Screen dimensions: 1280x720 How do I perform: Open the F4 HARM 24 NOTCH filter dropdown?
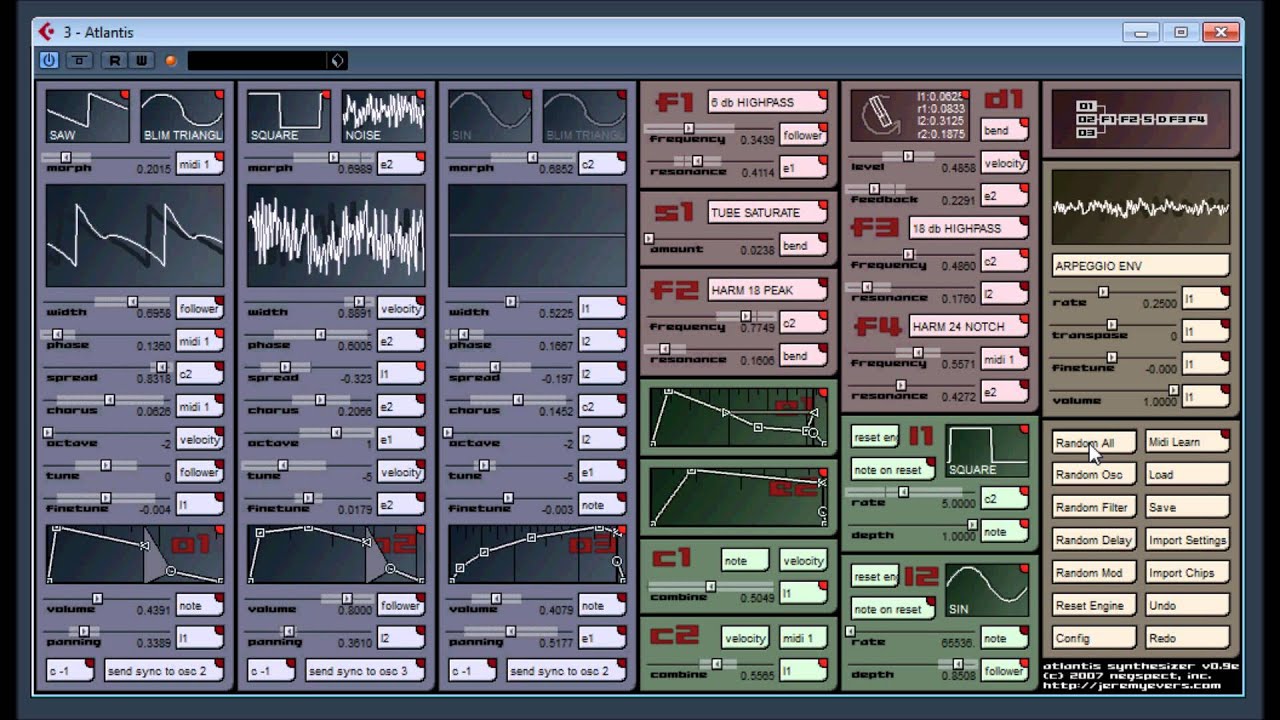click(968, 326)
